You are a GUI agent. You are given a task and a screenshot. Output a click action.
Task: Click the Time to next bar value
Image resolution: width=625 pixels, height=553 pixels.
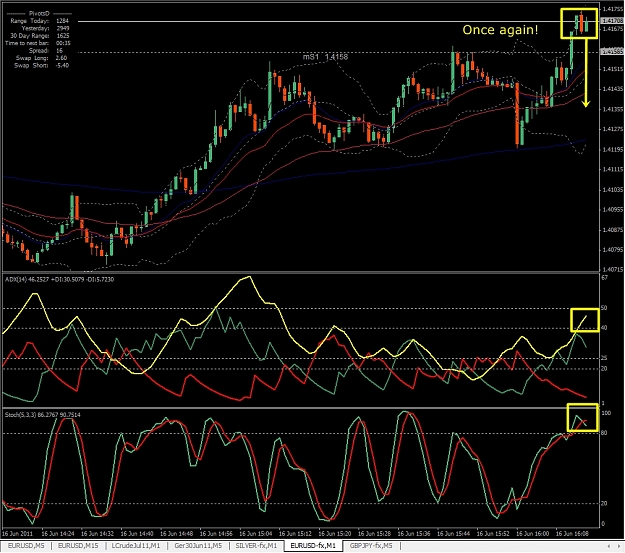pyautogui.click(x=63, y=43)
